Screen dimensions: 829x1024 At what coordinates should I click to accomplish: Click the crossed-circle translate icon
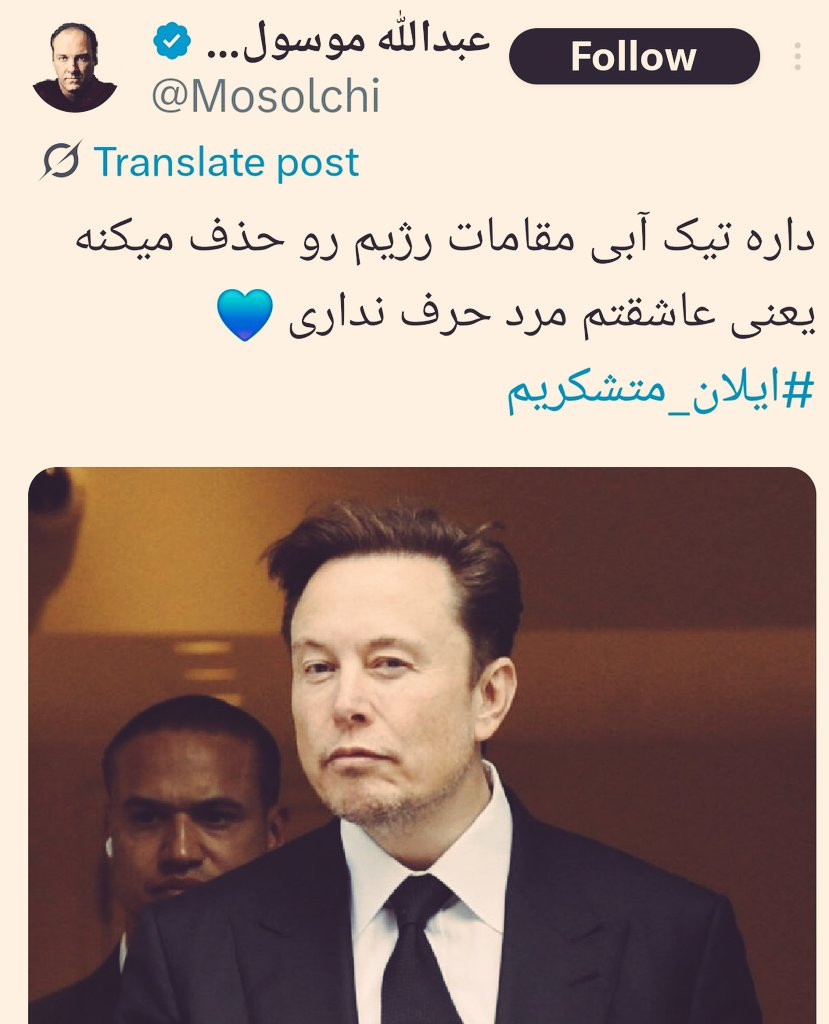point(61,161)
